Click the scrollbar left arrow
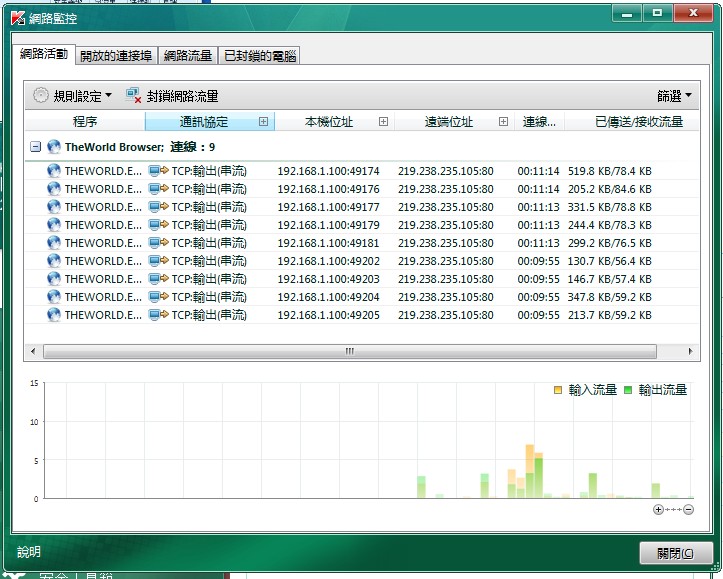 [x=33, y=351]
